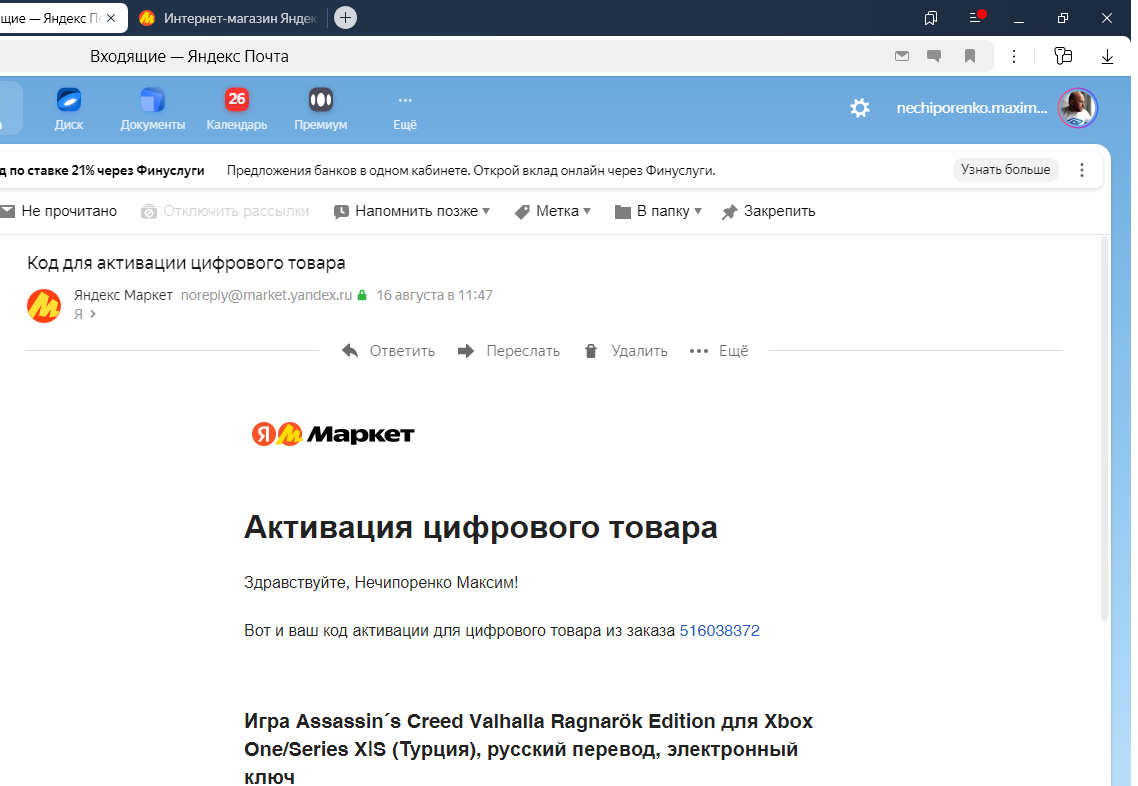Click the Яндекс Маркет sender avatar
This screenshot has width=1138, height=786.
click(x=44, y=306)
